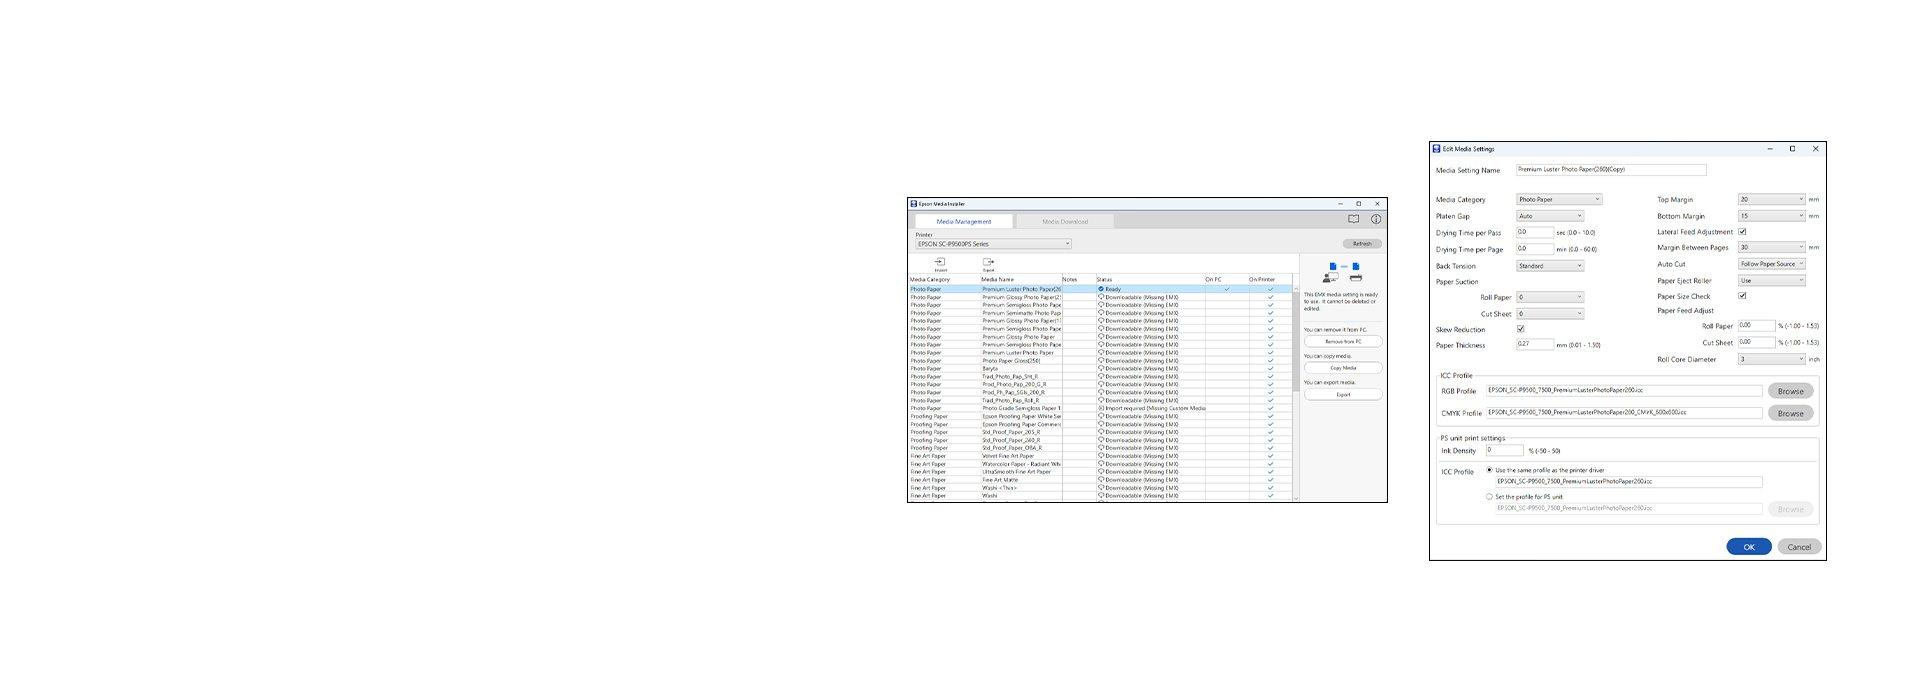Open the Auto Cut dropdown
Screen dimensions: 1920x700
point(1771,264)
